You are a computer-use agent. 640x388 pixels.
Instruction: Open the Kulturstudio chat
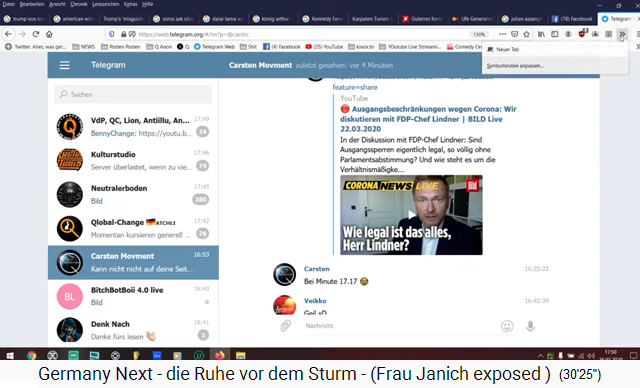click(133, 160)
